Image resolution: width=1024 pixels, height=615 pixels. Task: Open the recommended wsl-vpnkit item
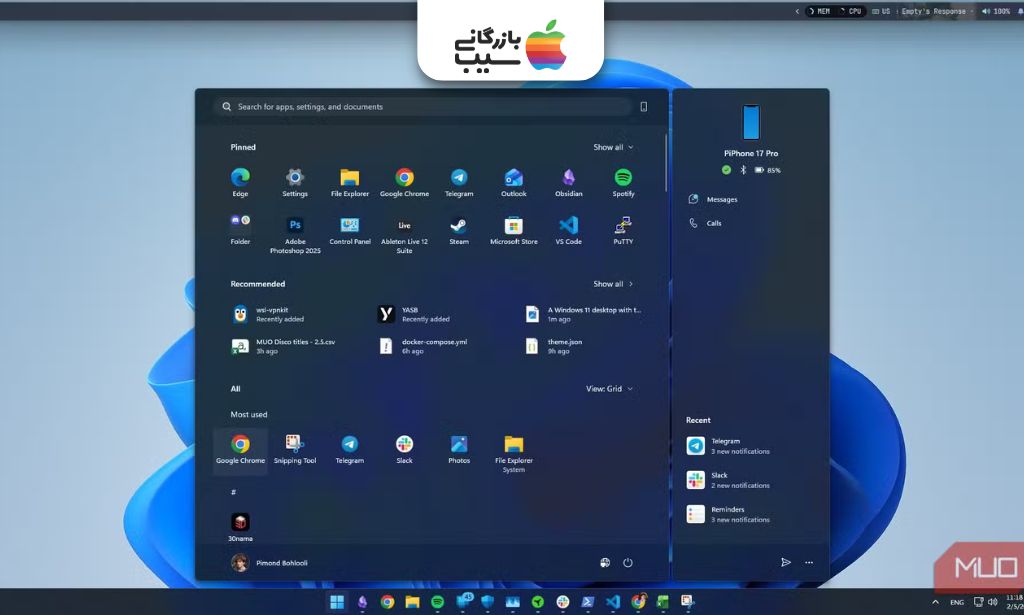pyautogui.click(x=269, y=314)
